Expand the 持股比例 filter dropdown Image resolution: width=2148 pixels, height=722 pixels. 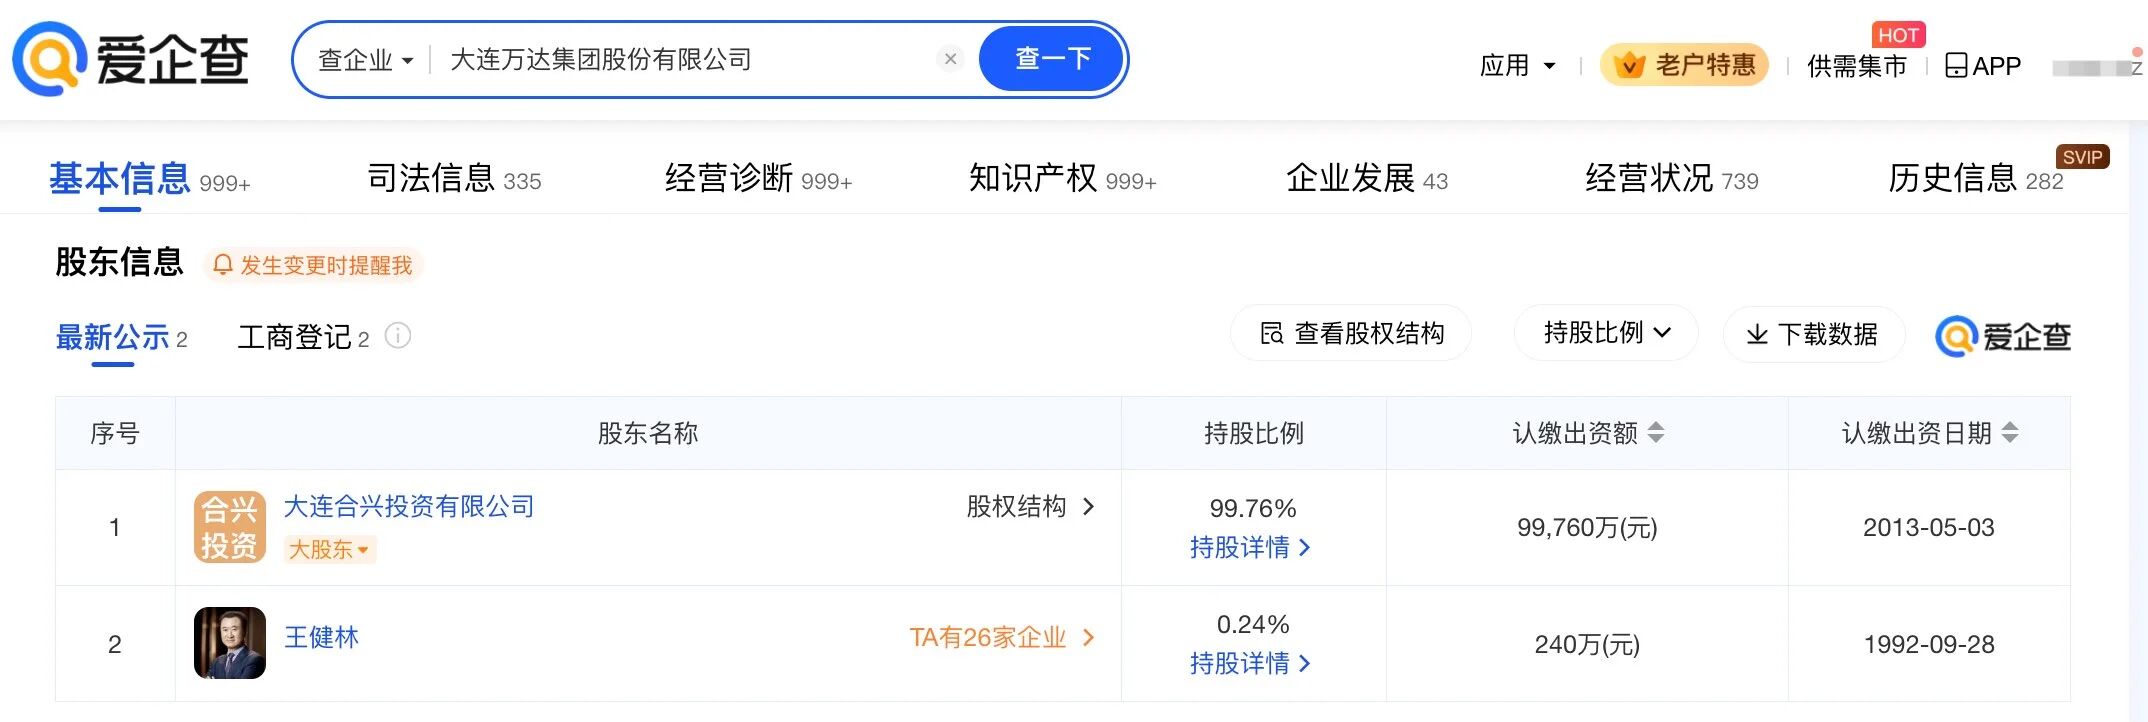[x=1605, y=333]
